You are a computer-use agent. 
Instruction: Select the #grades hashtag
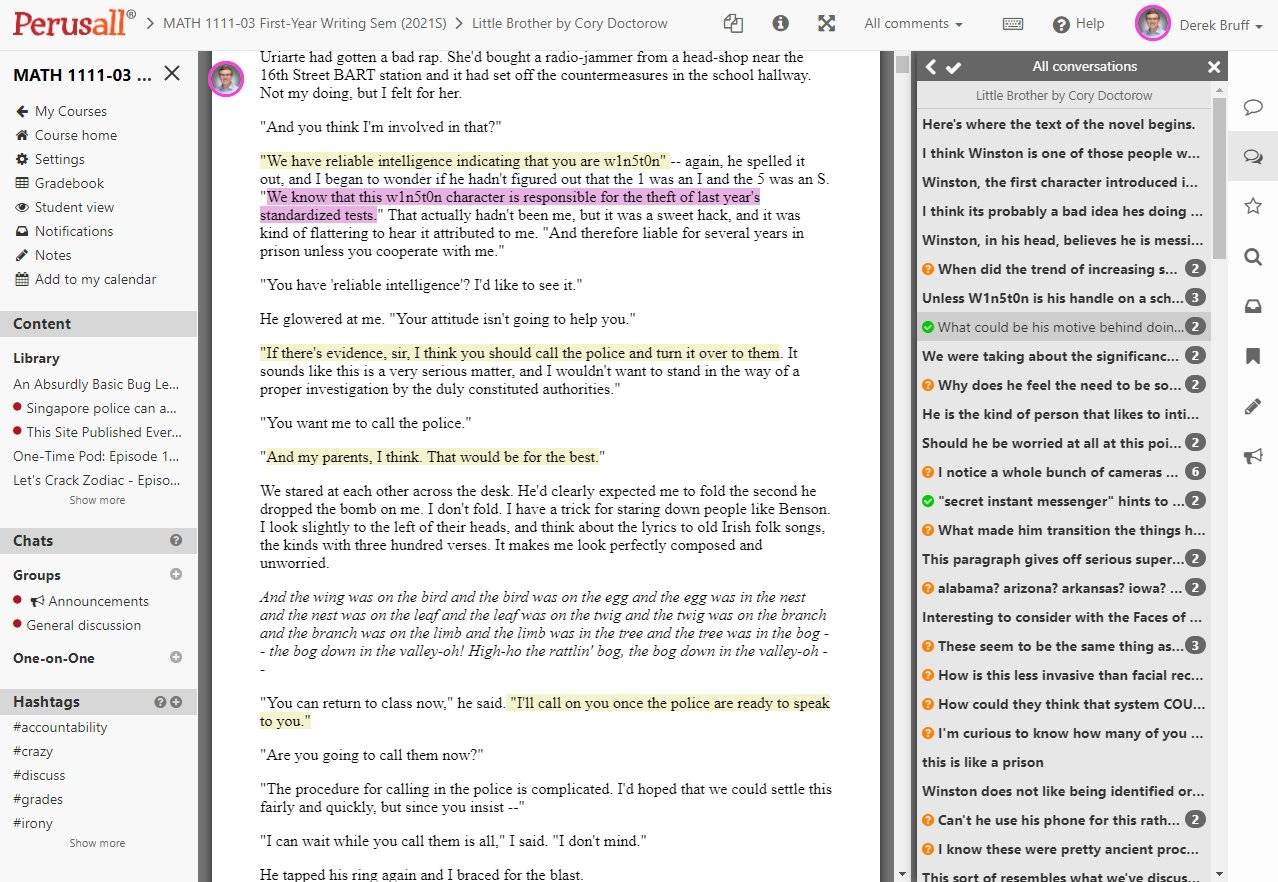point(38,799)
